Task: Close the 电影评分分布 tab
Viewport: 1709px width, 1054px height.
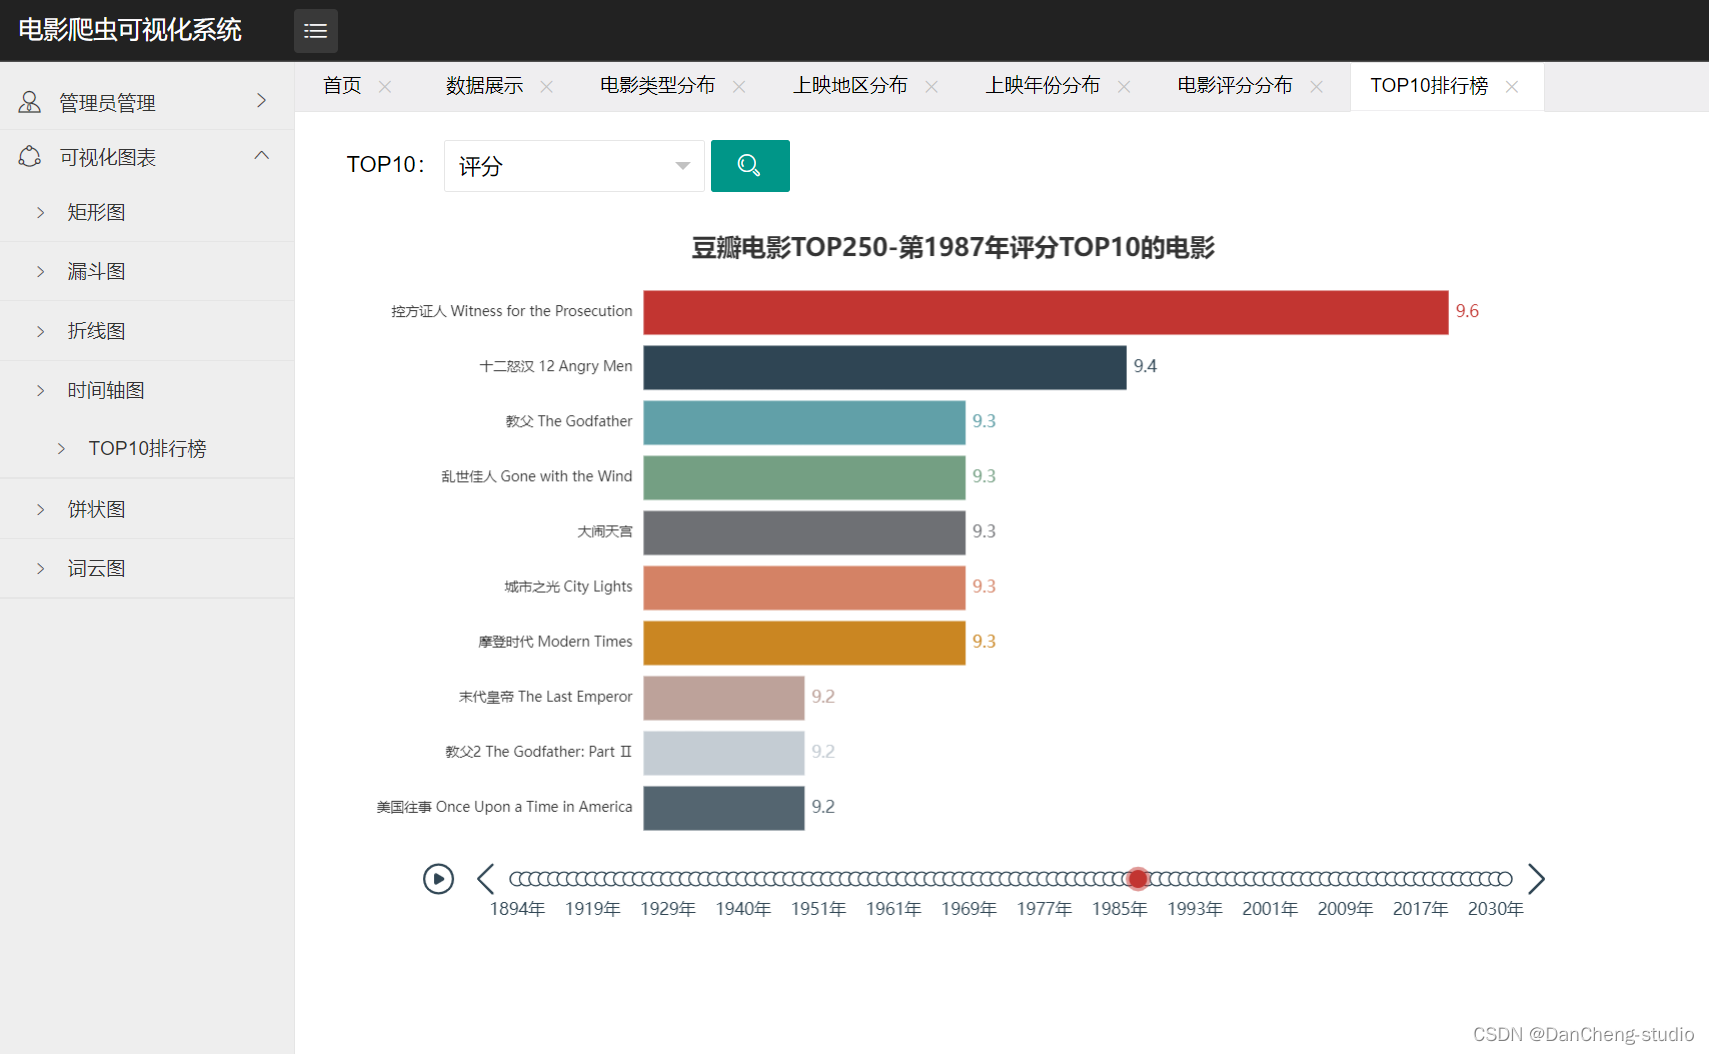Action: click(1317, 87)
